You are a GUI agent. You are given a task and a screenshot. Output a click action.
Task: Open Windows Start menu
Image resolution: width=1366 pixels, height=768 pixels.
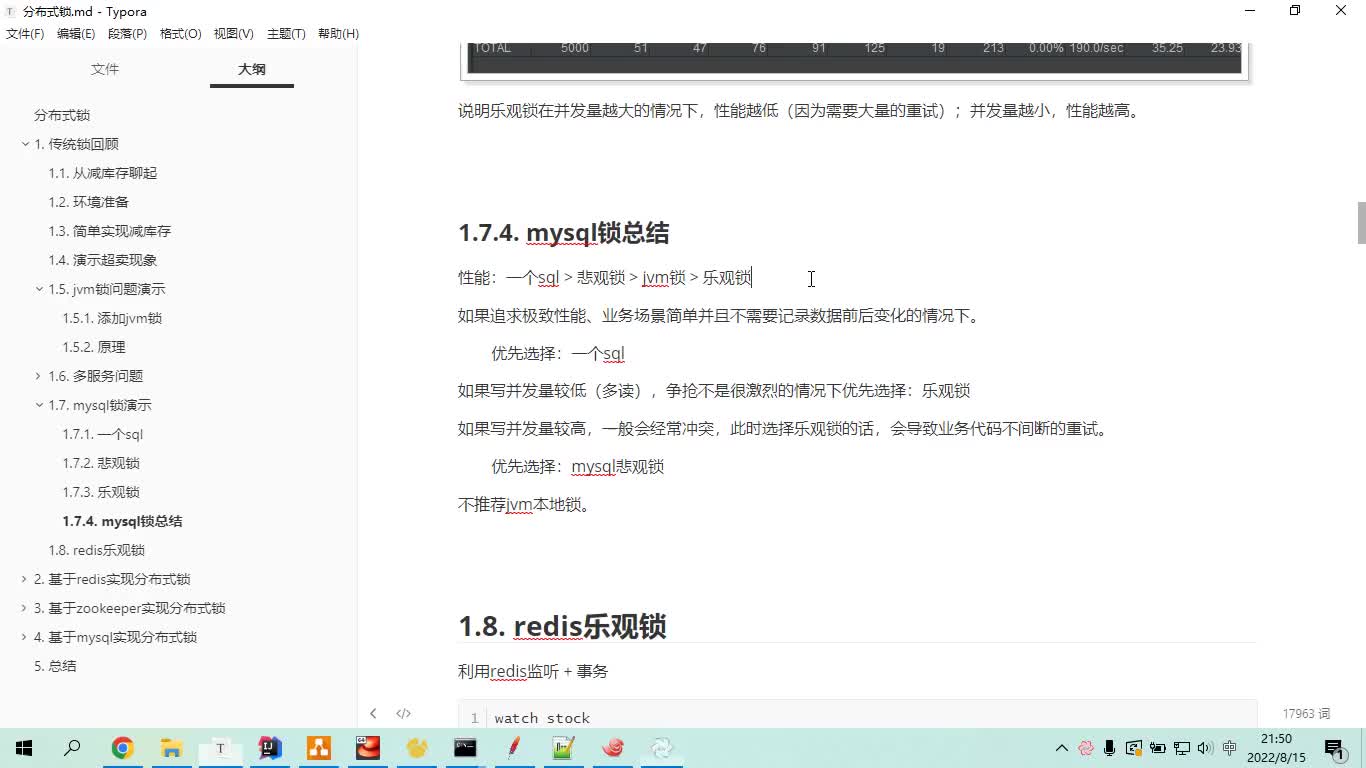[24, 748]
